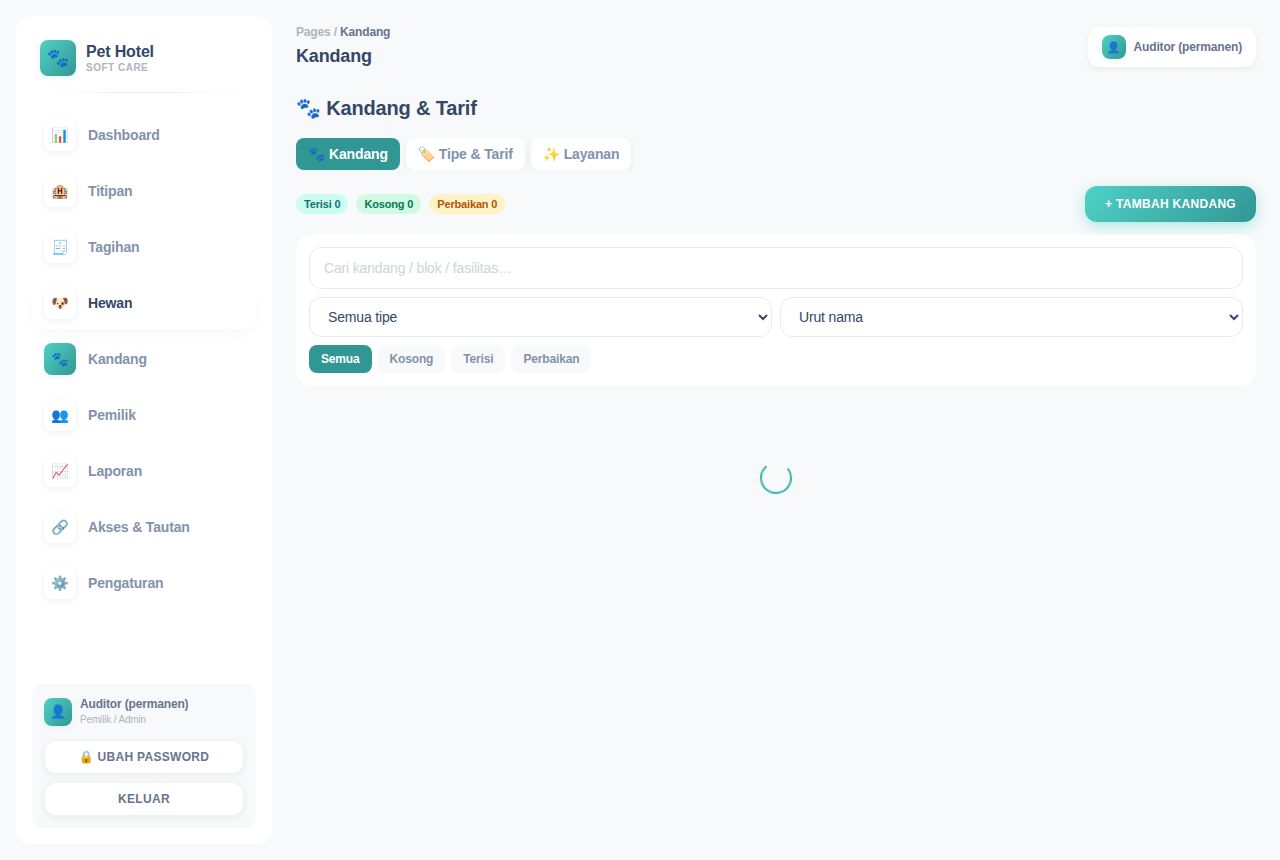The height and width of the screenshot is (860, 1280).
Task: Open the Laporan chart icon
Action: [x=60, y=471]
